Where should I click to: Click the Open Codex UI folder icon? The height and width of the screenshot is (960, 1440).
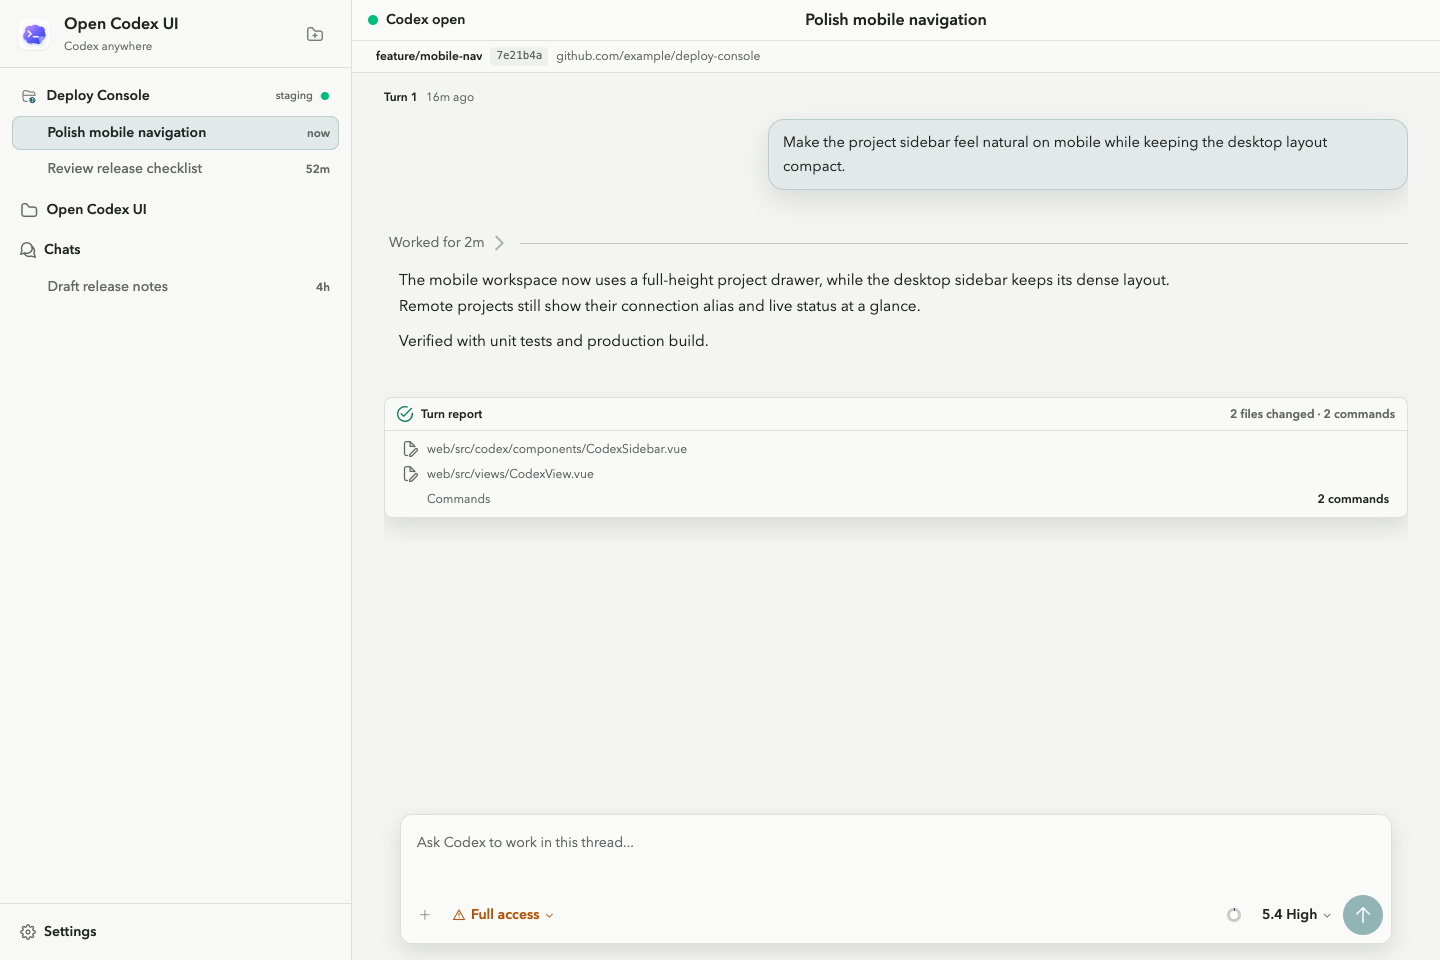29,210
